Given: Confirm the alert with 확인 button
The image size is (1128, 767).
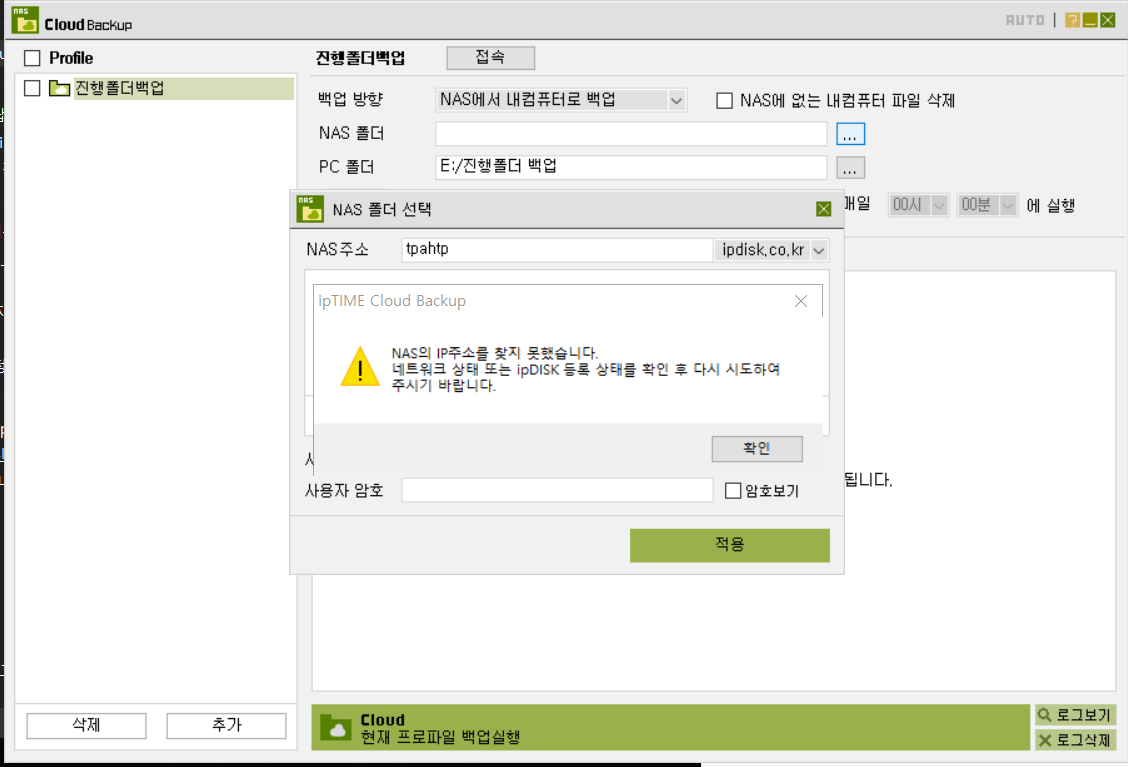Looking at the screenshot, I should pos(757,449).
